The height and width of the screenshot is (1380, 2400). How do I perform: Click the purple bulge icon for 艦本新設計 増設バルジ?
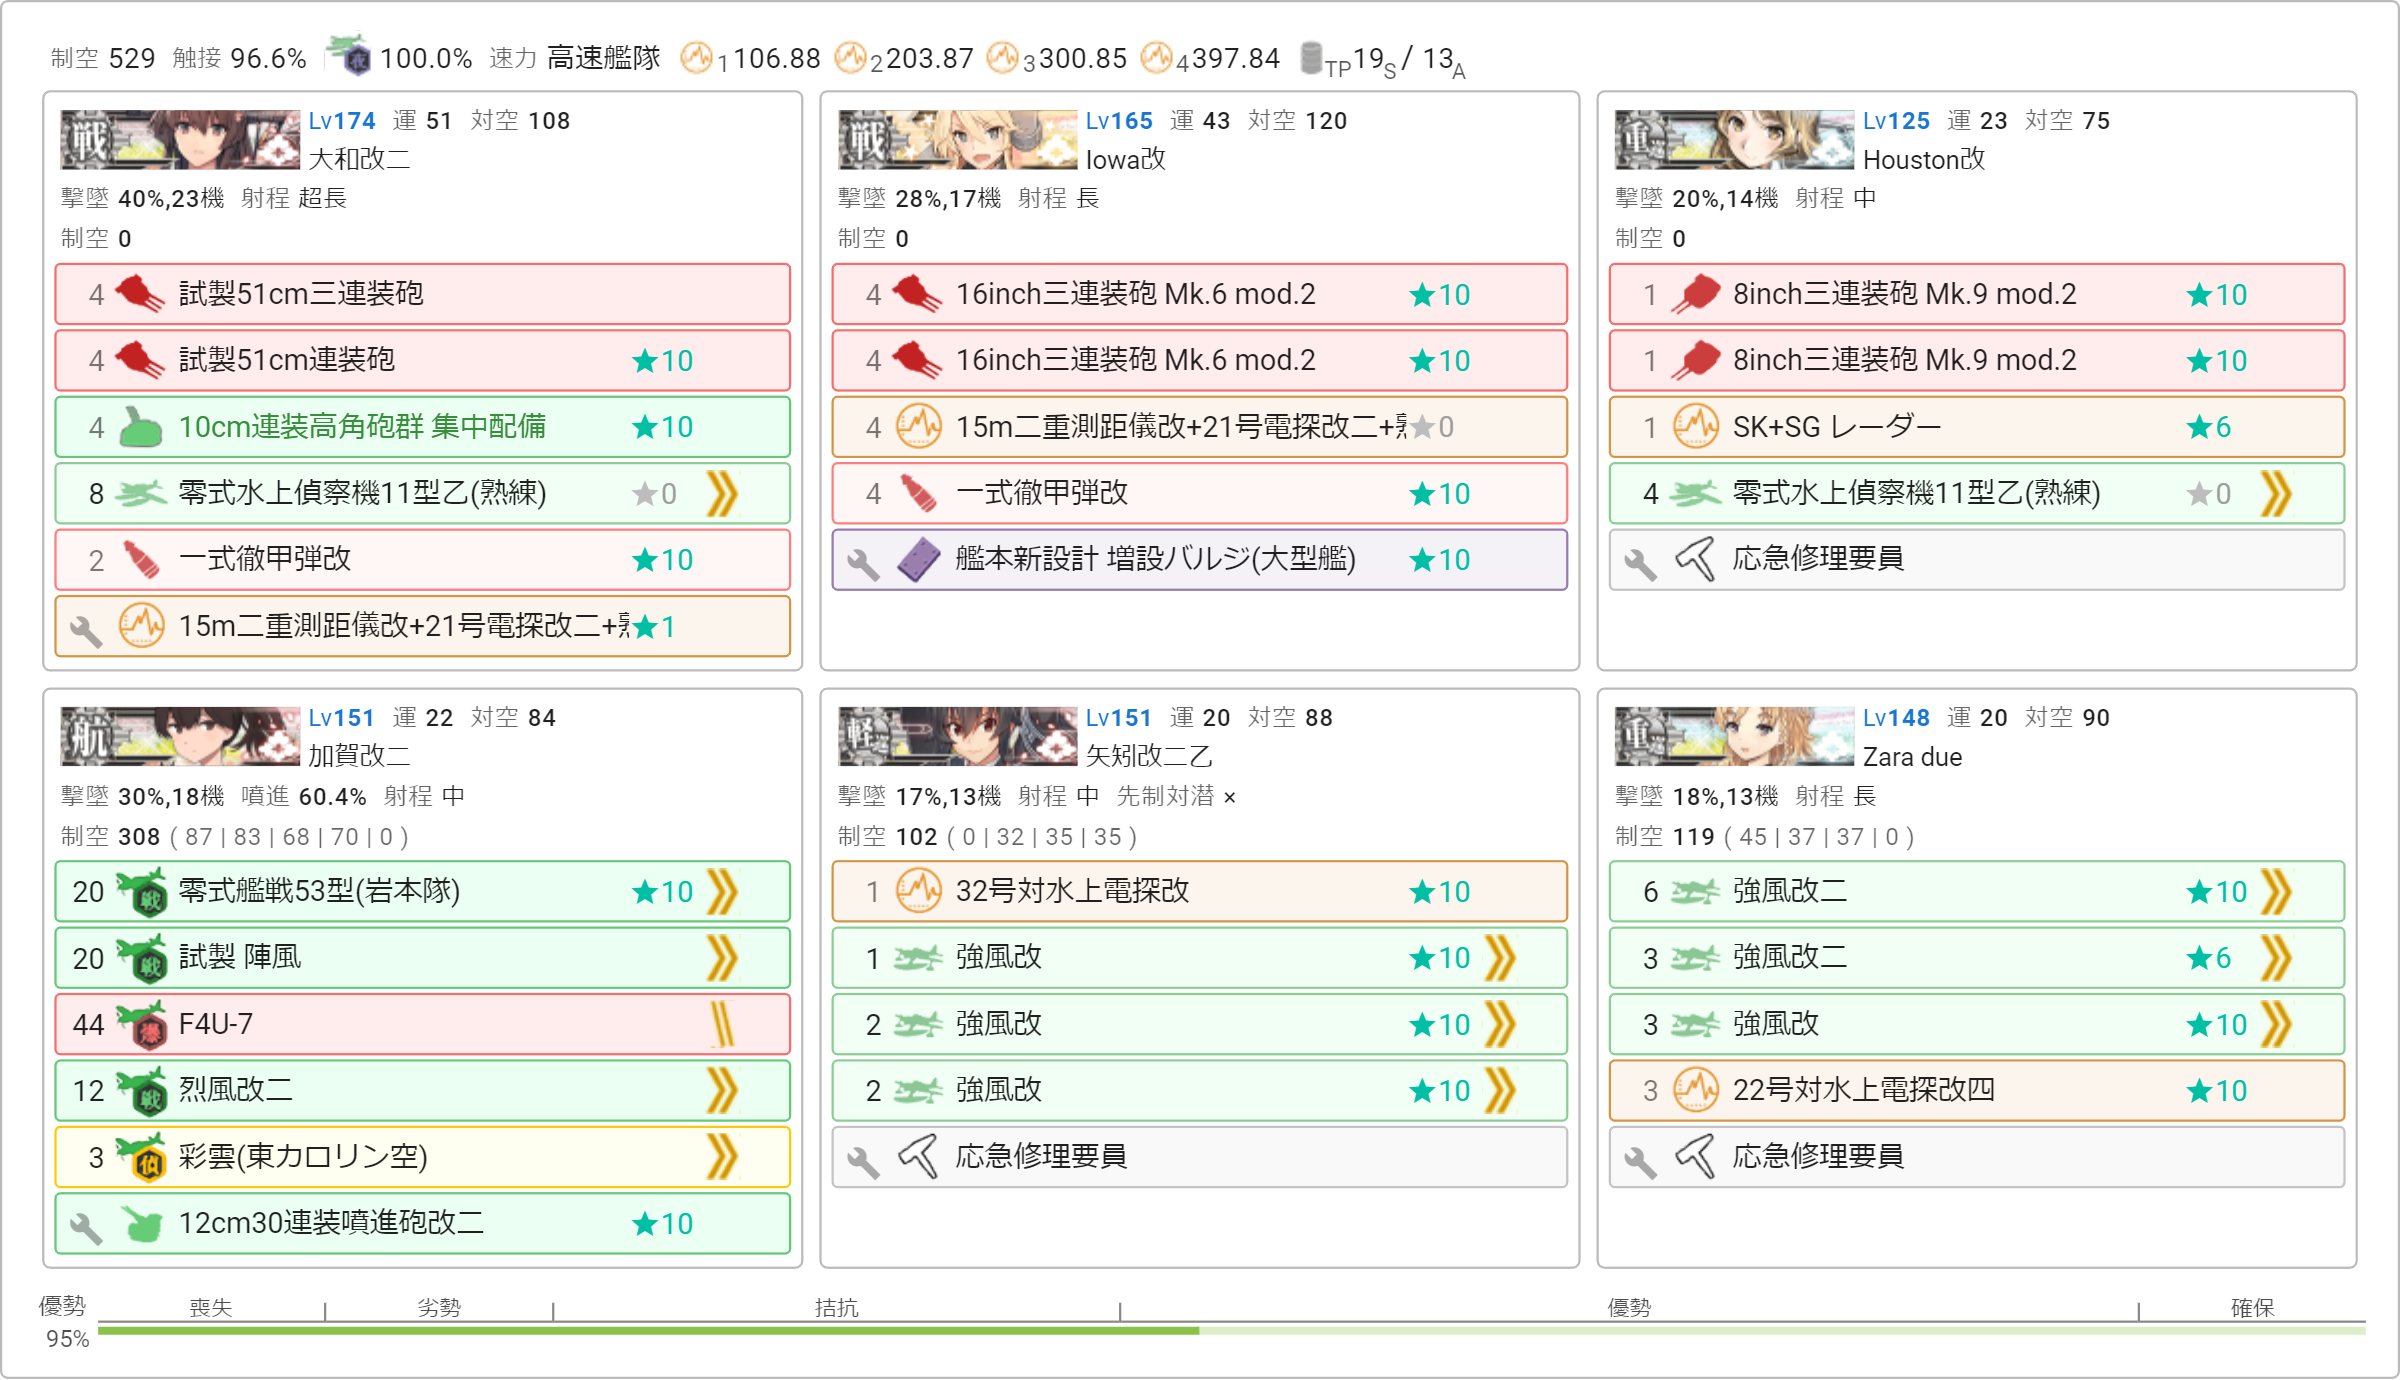pos(918,560)
